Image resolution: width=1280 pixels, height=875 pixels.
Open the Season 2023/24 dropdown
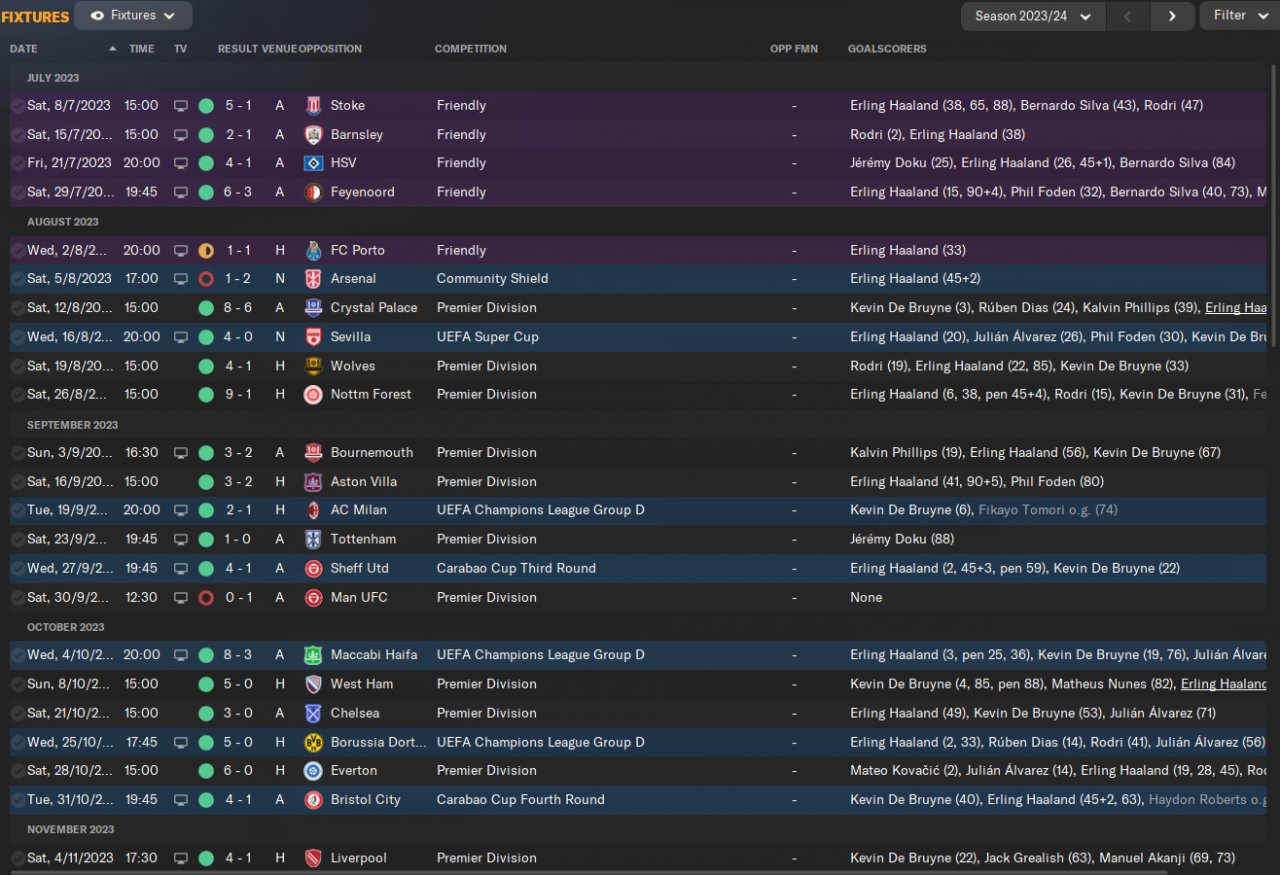[x=1033, y=16]
